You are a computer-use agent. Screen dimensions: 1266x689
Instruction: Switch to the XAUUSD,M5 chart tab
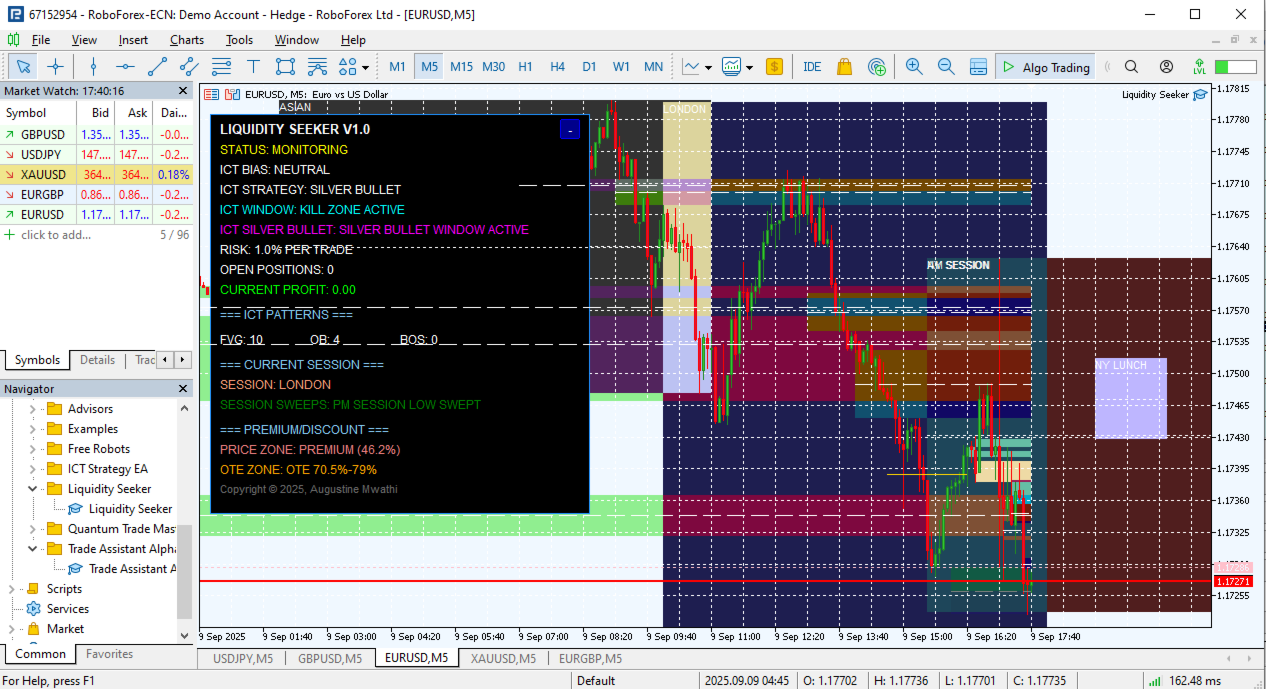point(503,658)
